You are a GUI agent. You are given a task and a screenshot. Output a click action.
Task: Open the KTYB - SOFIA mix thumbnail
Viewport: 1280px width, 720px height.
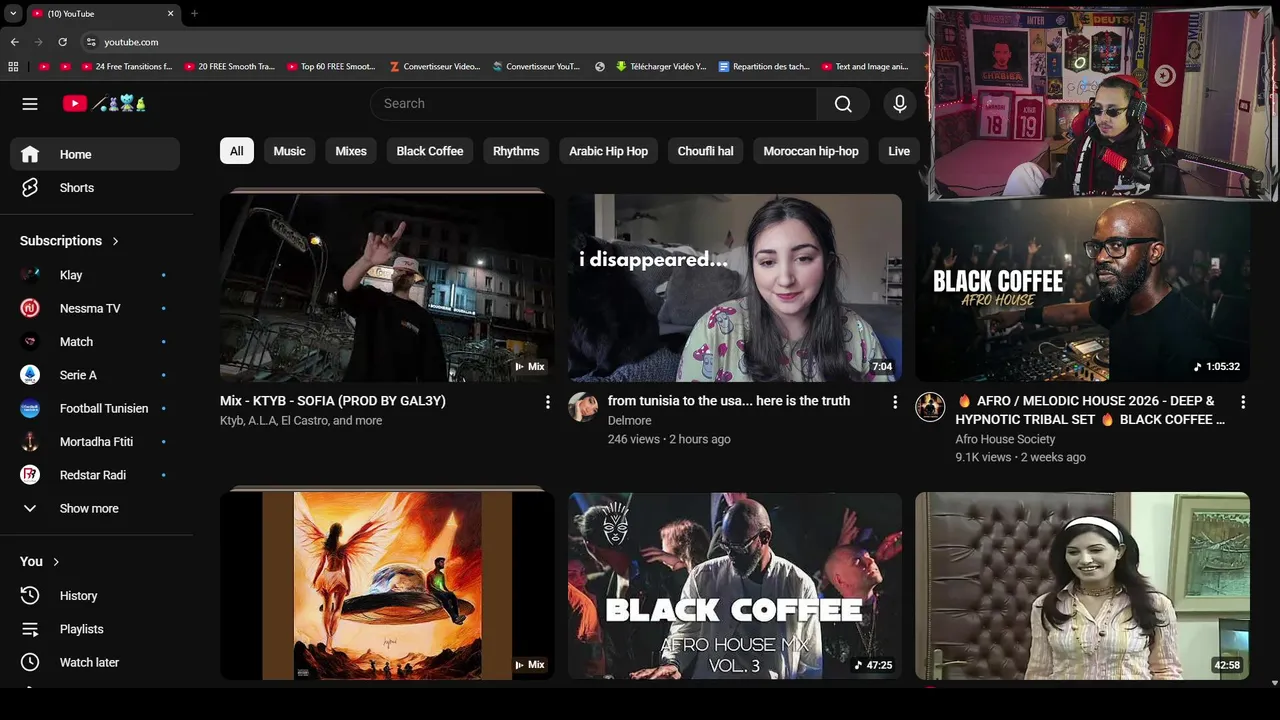click(387, 287)
